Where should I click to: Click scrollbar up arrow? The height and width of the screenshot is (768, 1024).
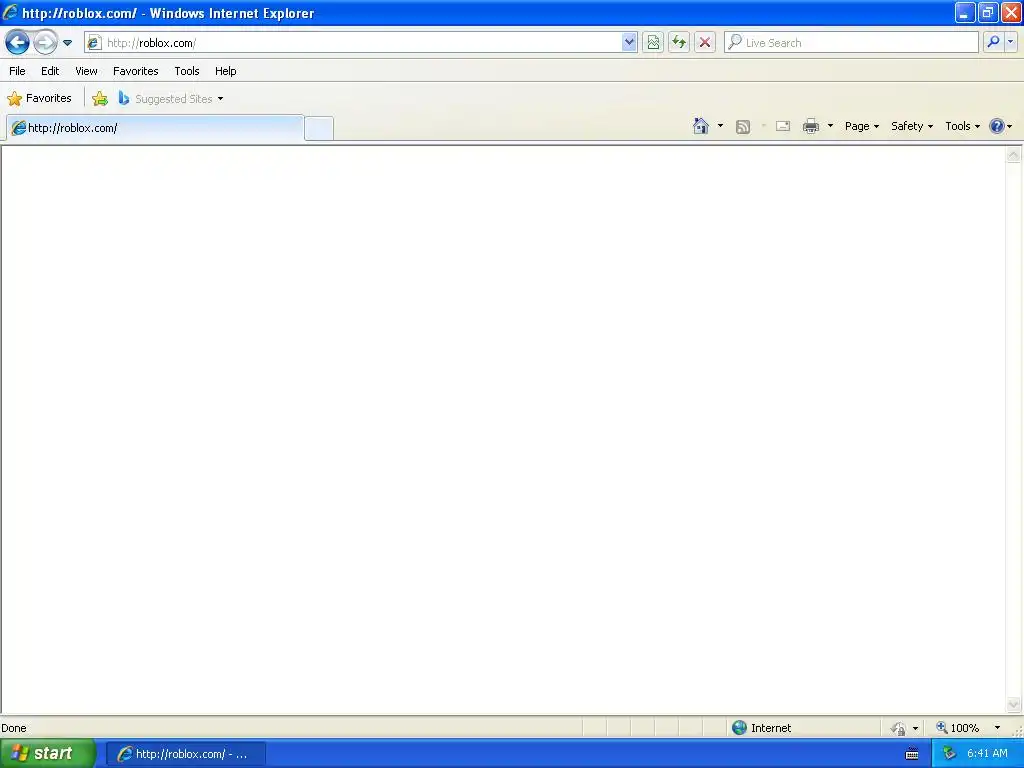[1014, 155]
